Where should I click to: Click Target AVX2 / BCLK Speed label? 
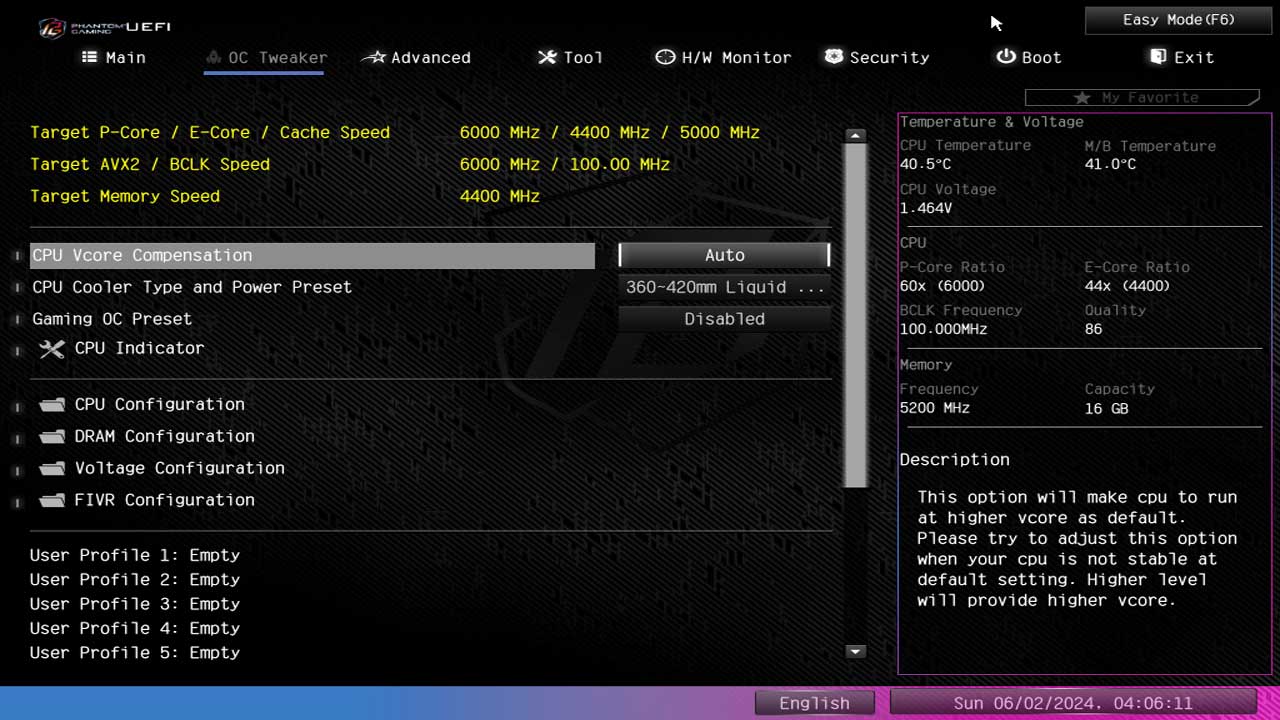click(150, 164)
